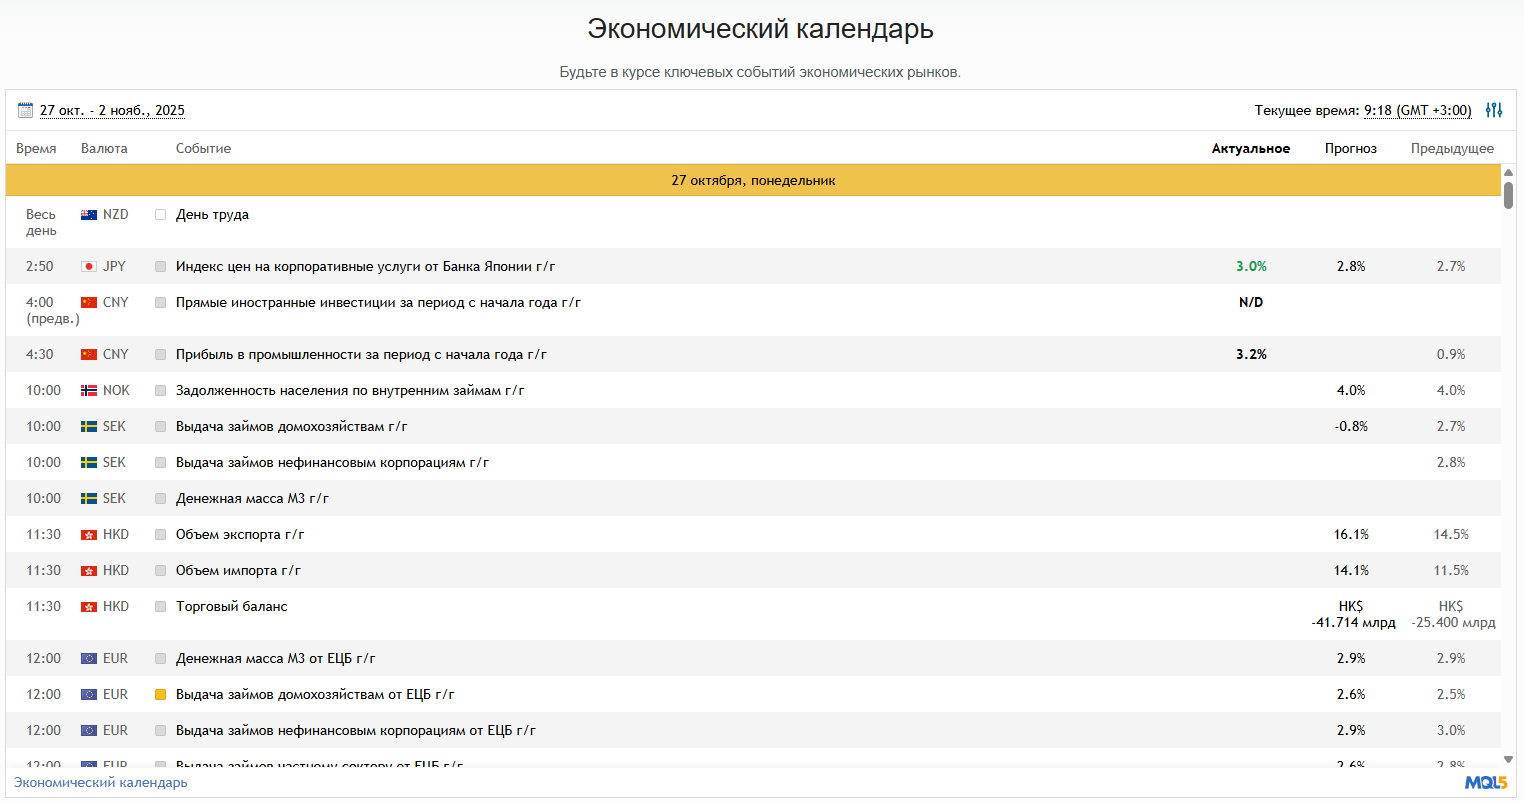Click the 27 октября, понедельник date banner
The height and width of the screenshot is (801, 1524).
tap(753, 181)
